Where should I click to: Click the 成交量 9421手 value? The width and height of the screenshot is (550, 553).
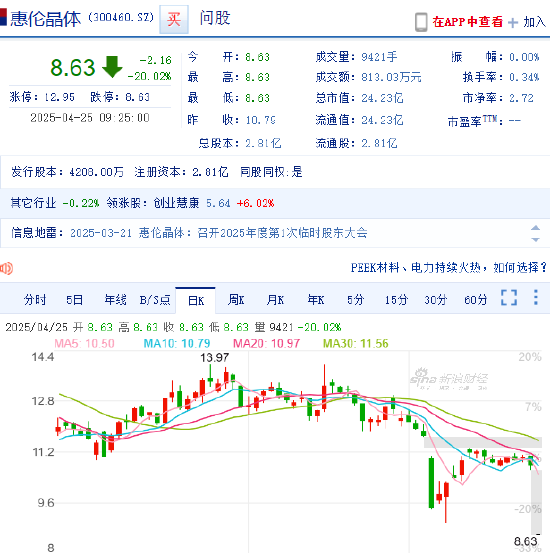click(x=379, y=57)
